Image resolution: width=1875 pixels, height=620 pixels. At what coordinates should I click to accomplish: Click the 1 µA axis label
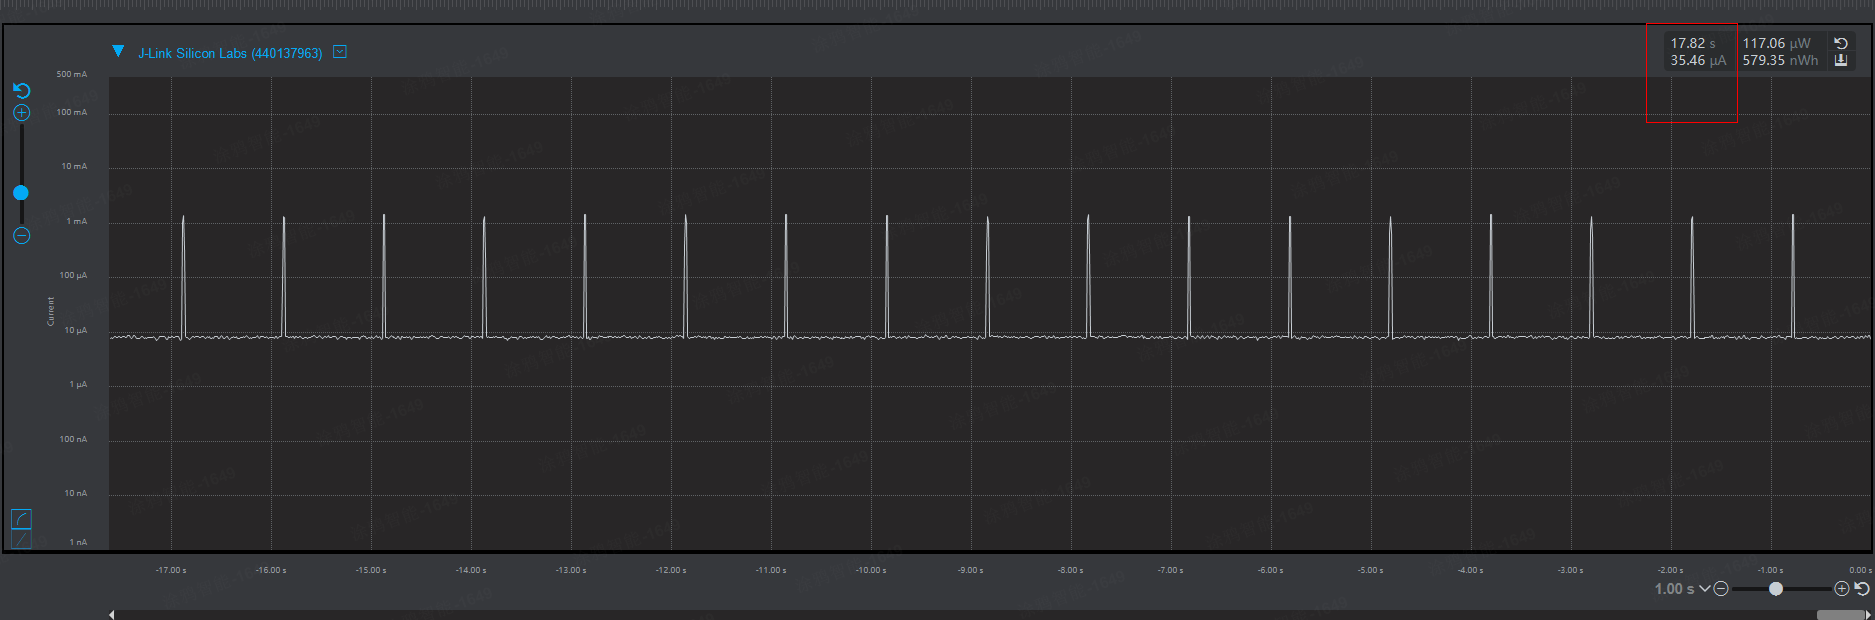(78, 384)
